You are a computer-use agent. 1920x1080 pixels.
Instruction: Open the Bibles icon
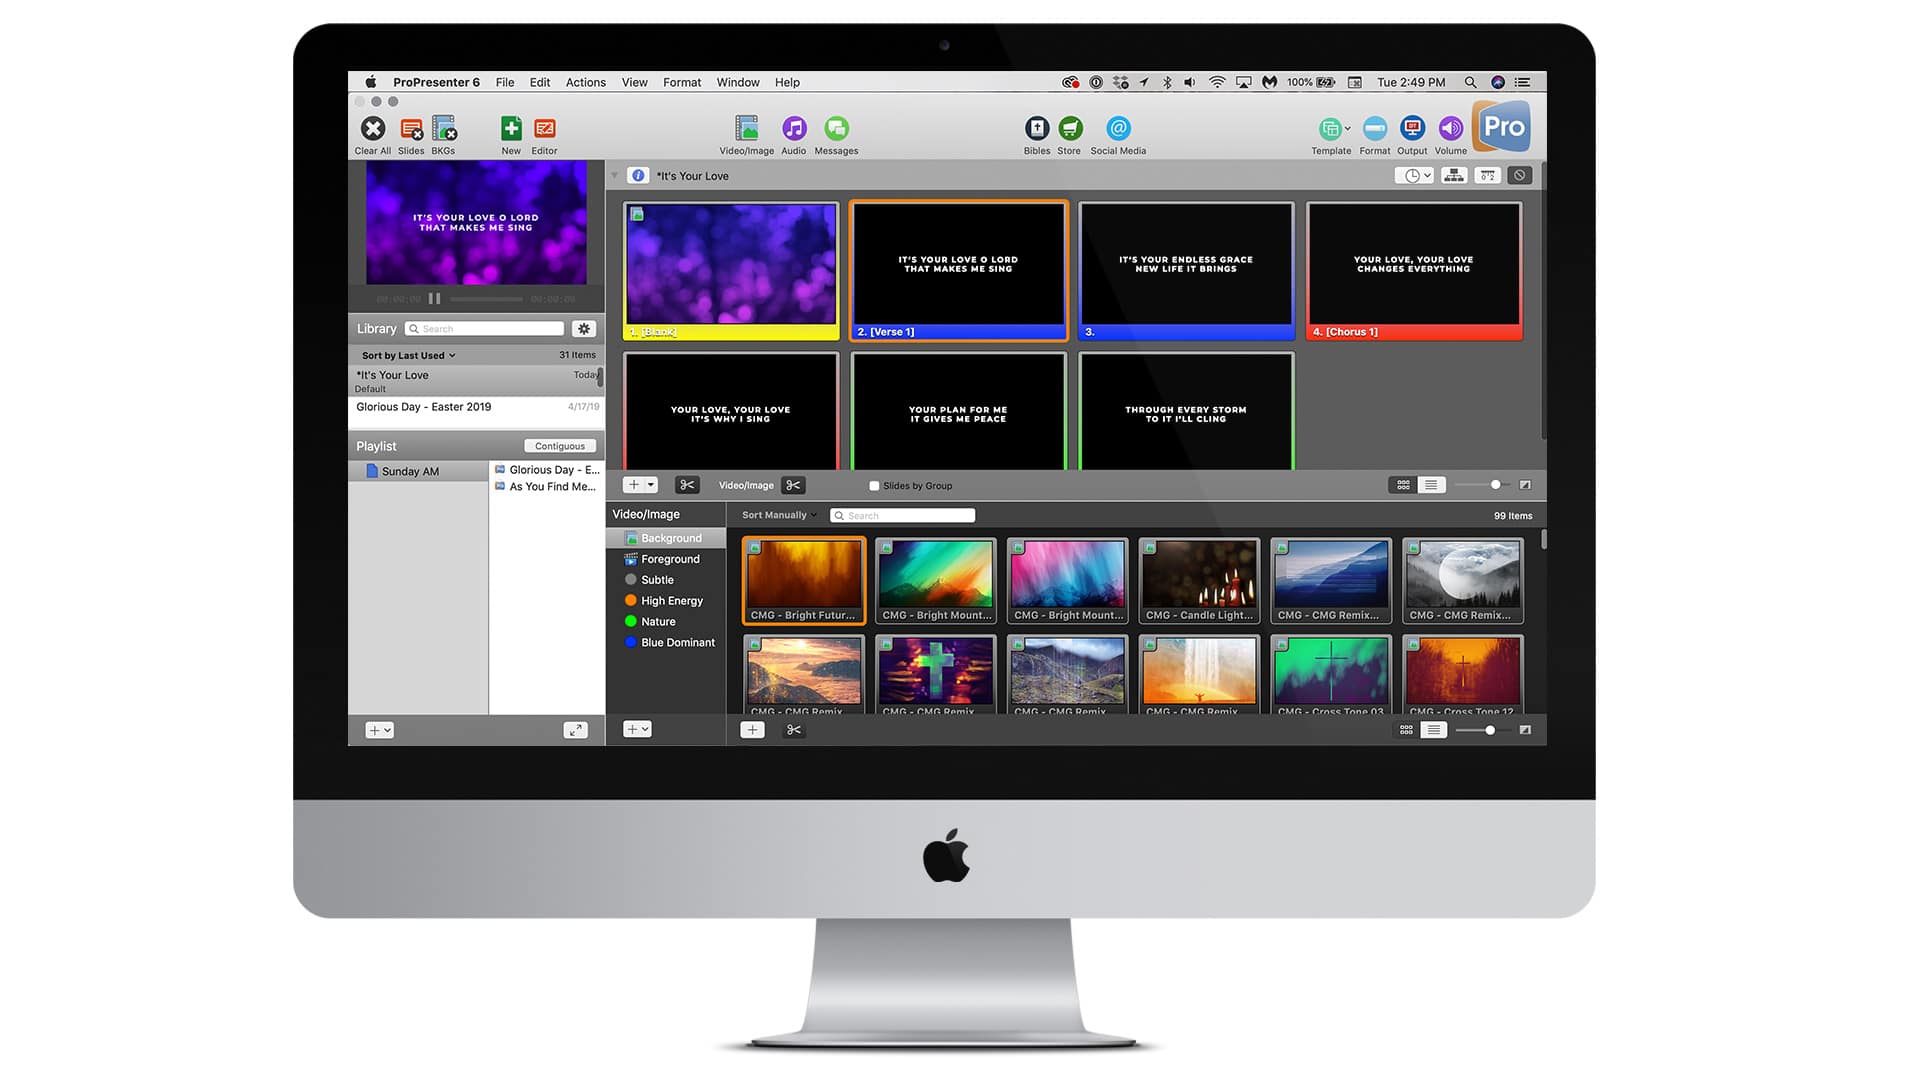[1037, 128]
